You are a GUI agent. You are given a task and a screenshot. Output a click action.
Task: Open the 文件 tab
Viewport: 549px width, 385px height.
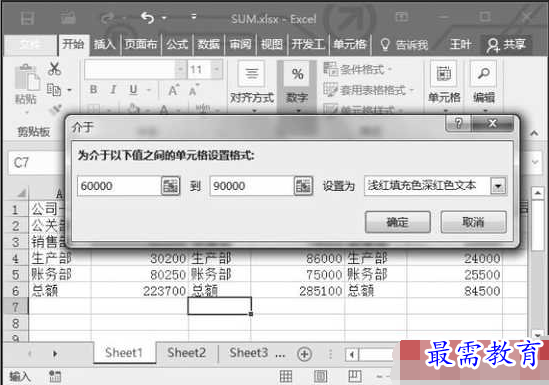click(31, 45)
